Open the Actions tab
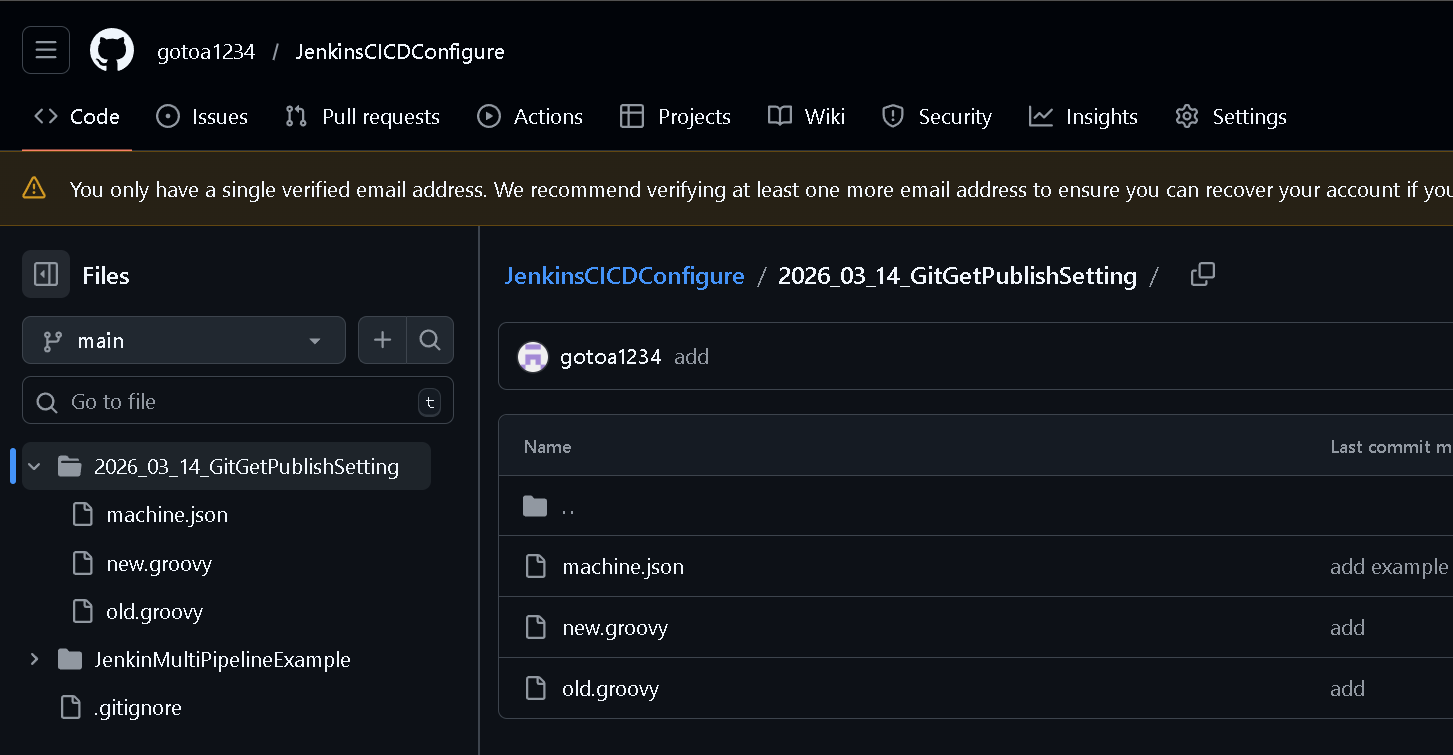Screen dimensions: 1453x755 point(530,117)
